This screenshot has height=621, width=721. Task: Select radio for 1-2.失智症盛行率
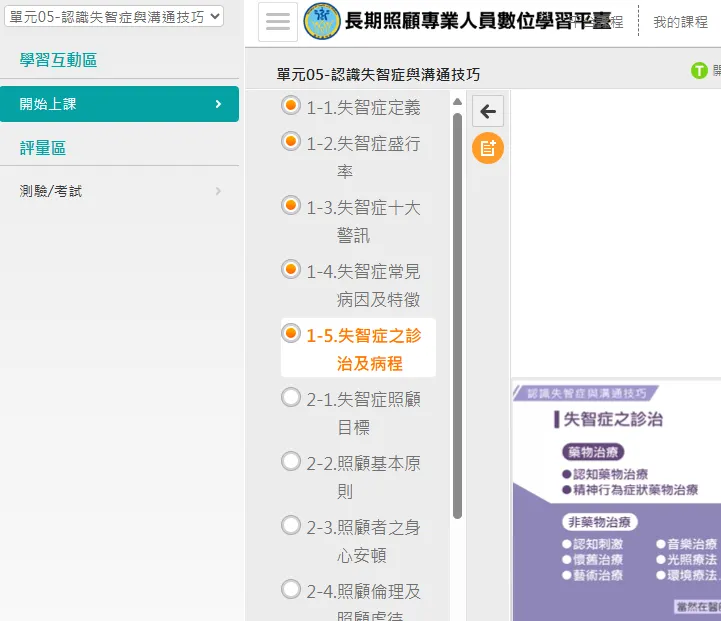click(x=291, y=141)
